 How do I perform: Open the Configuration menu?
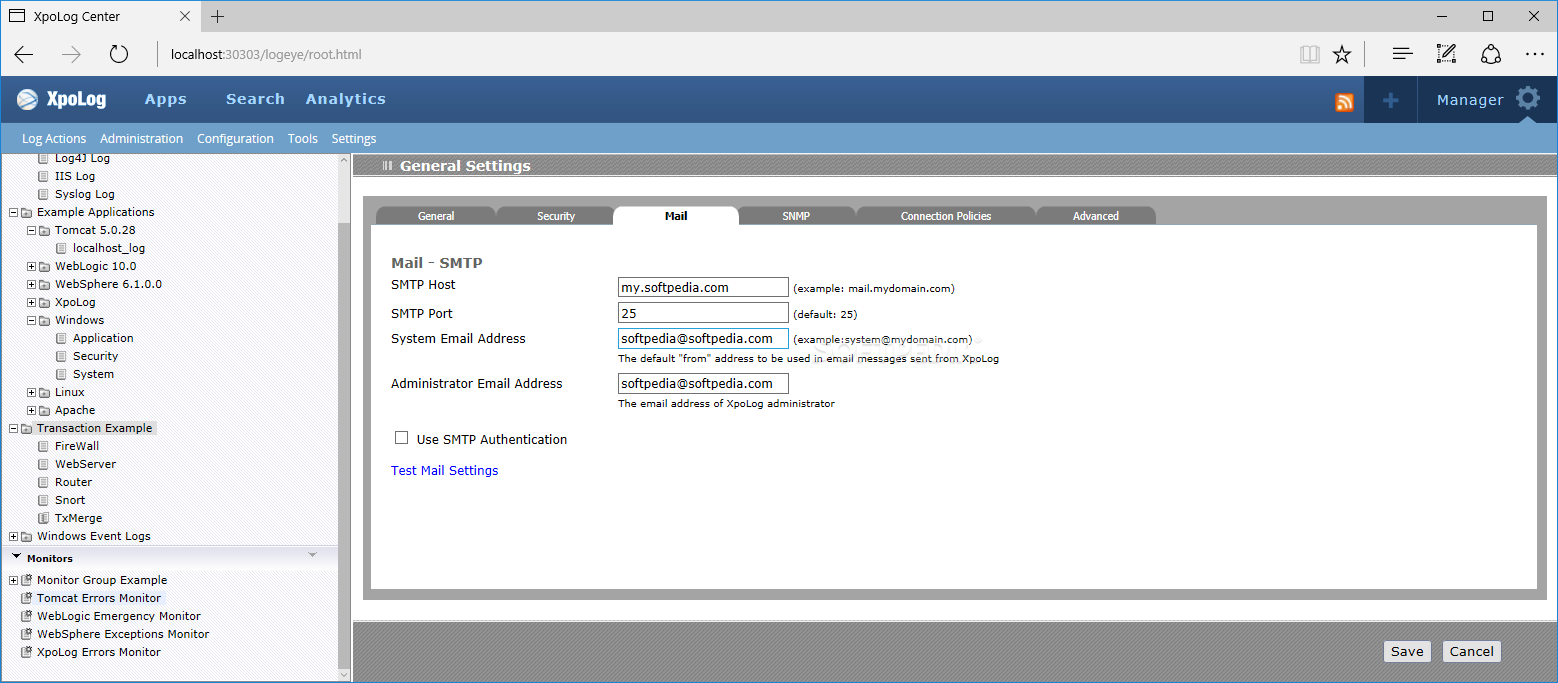235,139
